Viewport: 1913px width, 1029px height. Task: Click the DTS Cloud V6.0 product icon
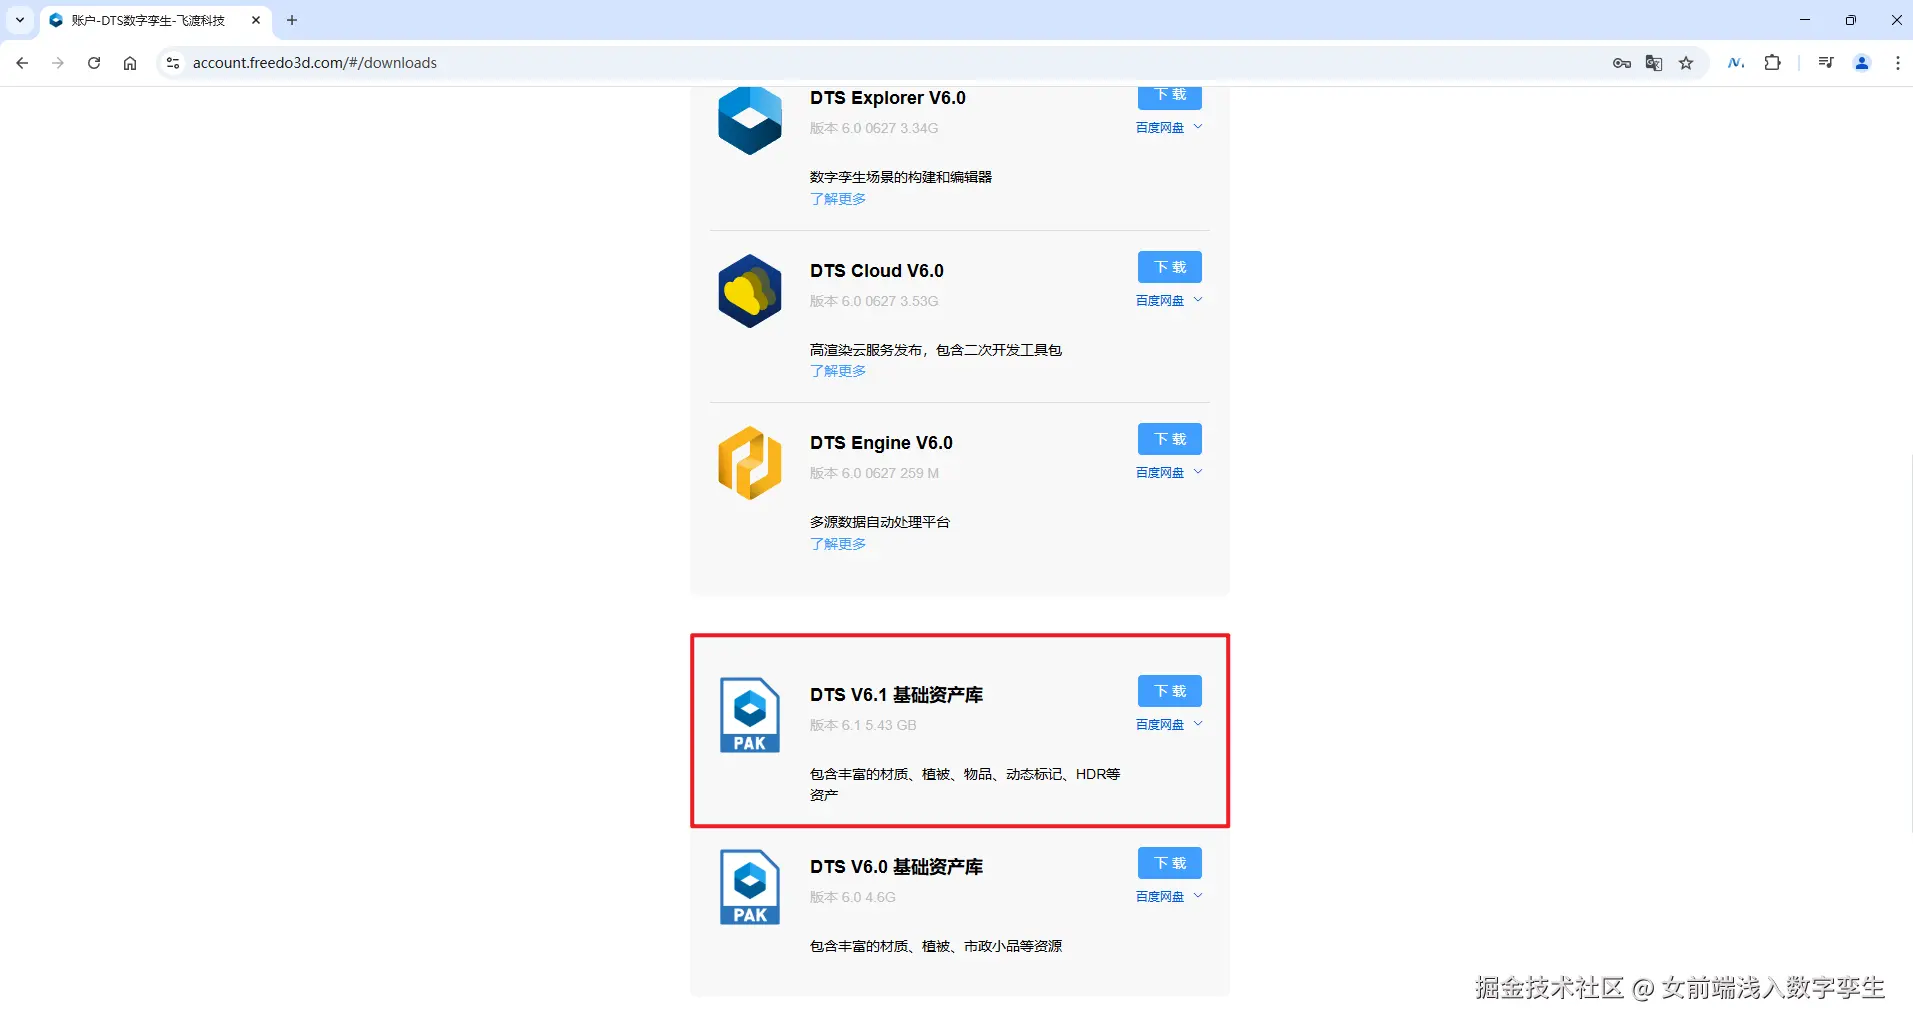tap(750, 291)
